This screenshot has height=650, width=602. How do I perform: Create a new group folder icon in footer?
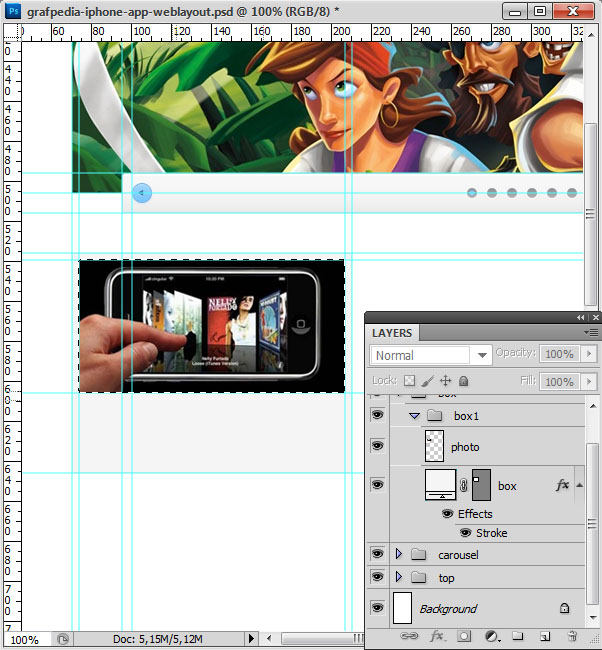coord(517,636)
